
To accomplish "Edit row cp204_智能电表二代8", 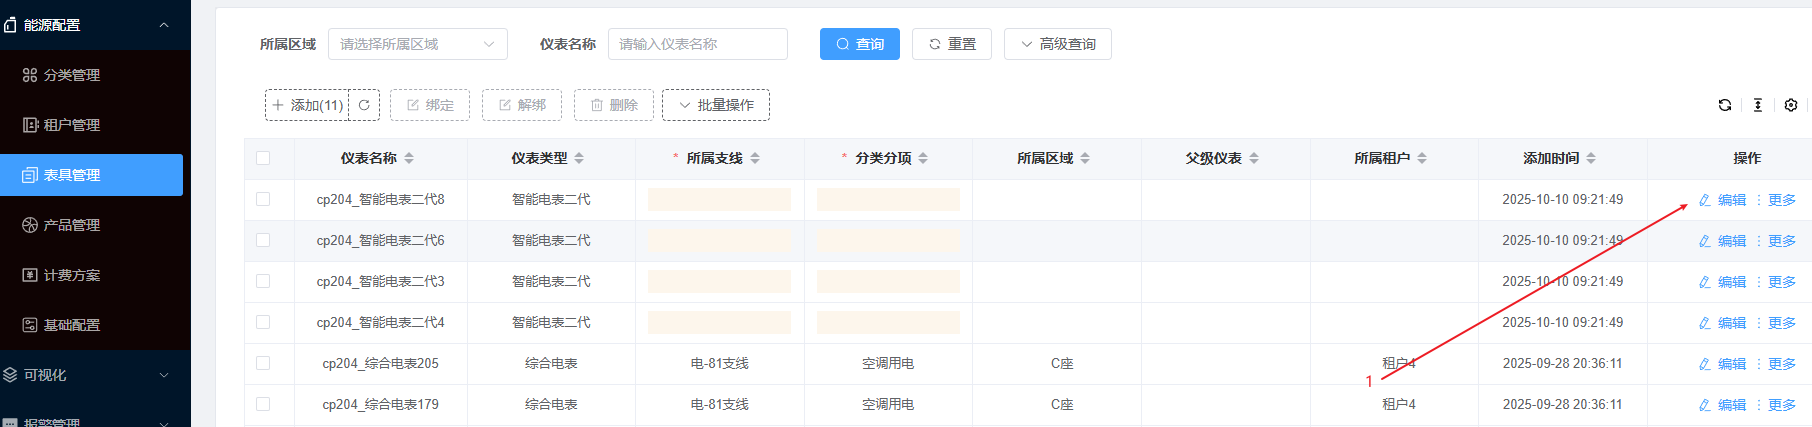I will (1722, 200).
